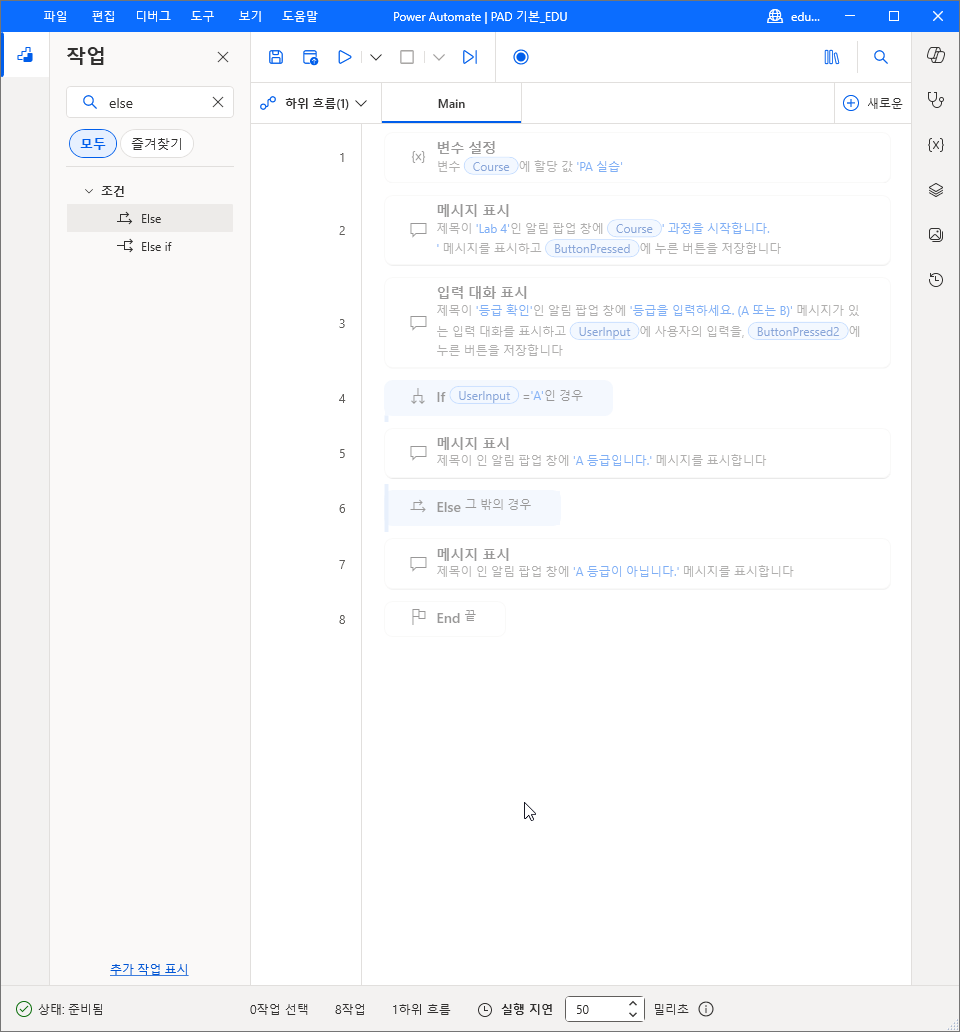This screenshot has height=1032, width=960.
Task: Open the 하위 흐름(1) dropdown
Action: (x=314, y=103)
